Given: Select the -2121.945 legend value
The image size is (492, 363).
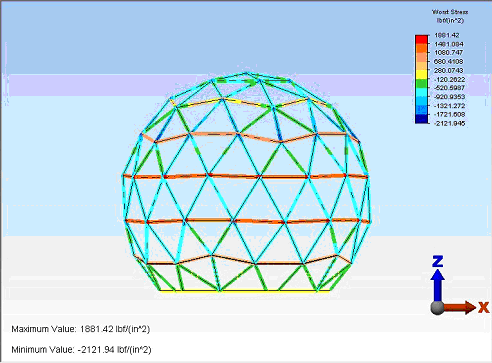Looking at the screenshot, I should [x=449, y=123].
